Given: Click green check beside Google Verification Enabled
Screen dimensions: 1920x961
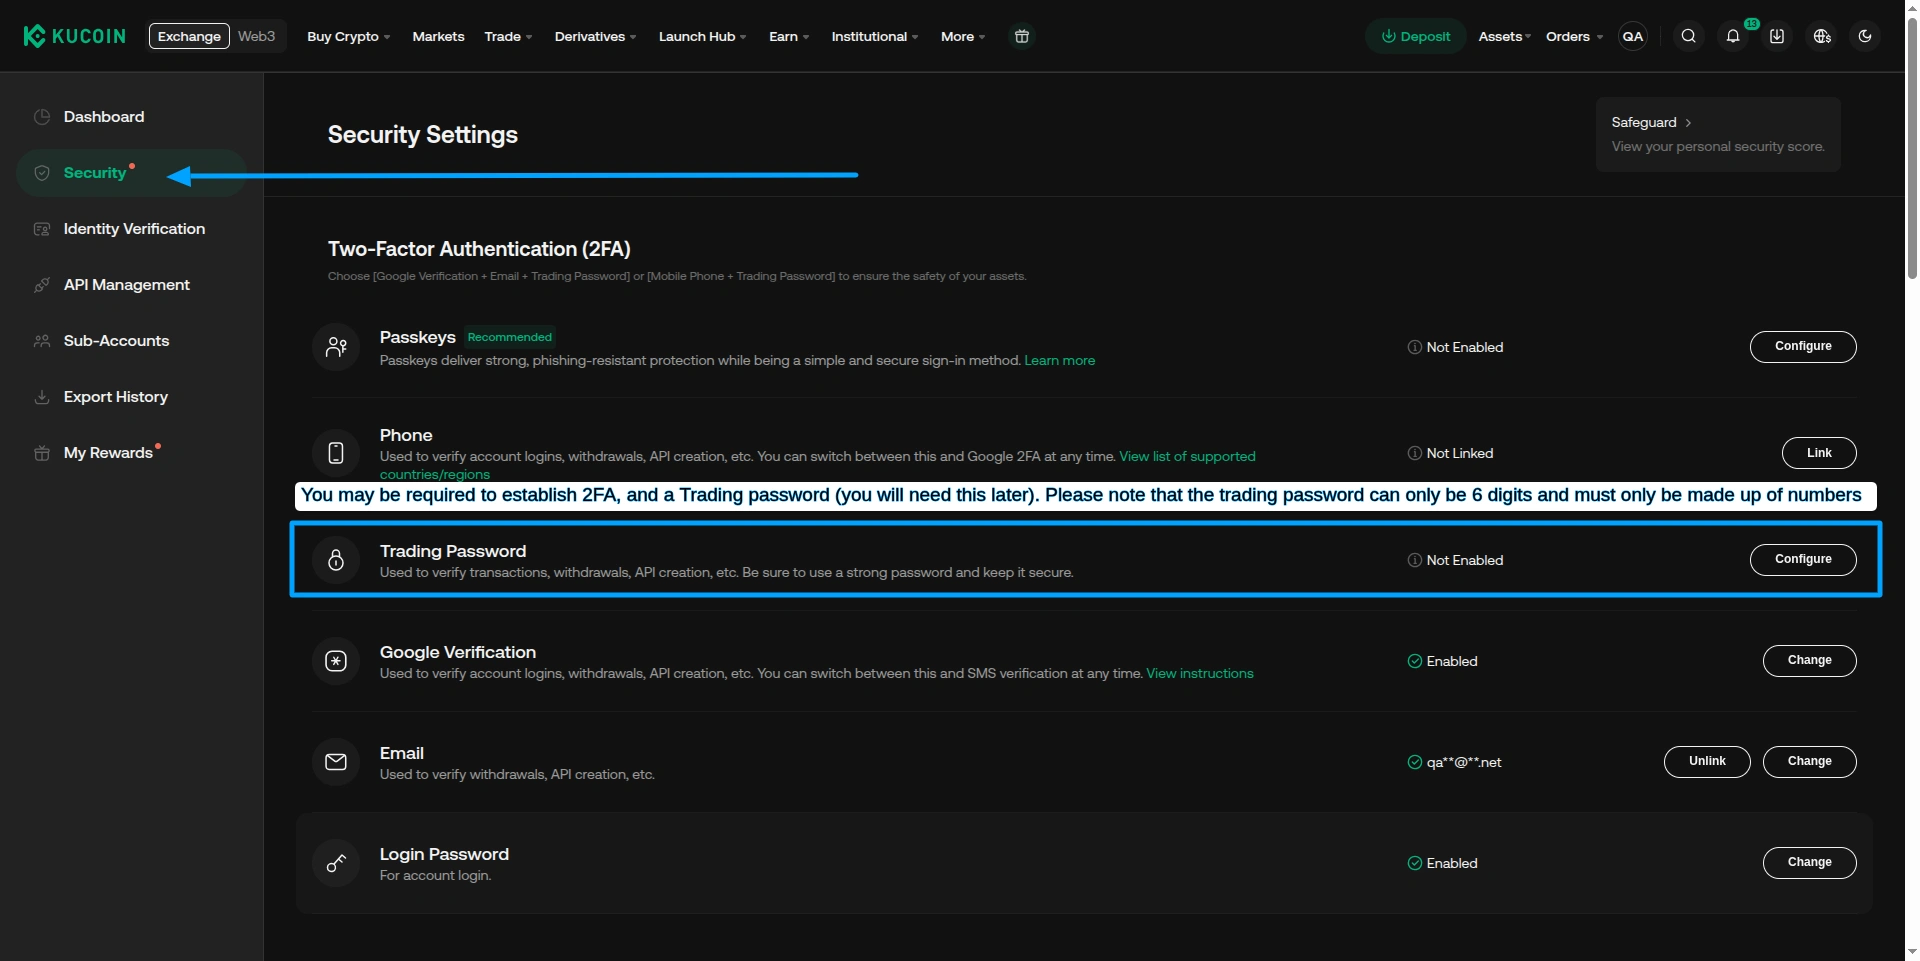Looking at the screenshot, I should 1415,661.
